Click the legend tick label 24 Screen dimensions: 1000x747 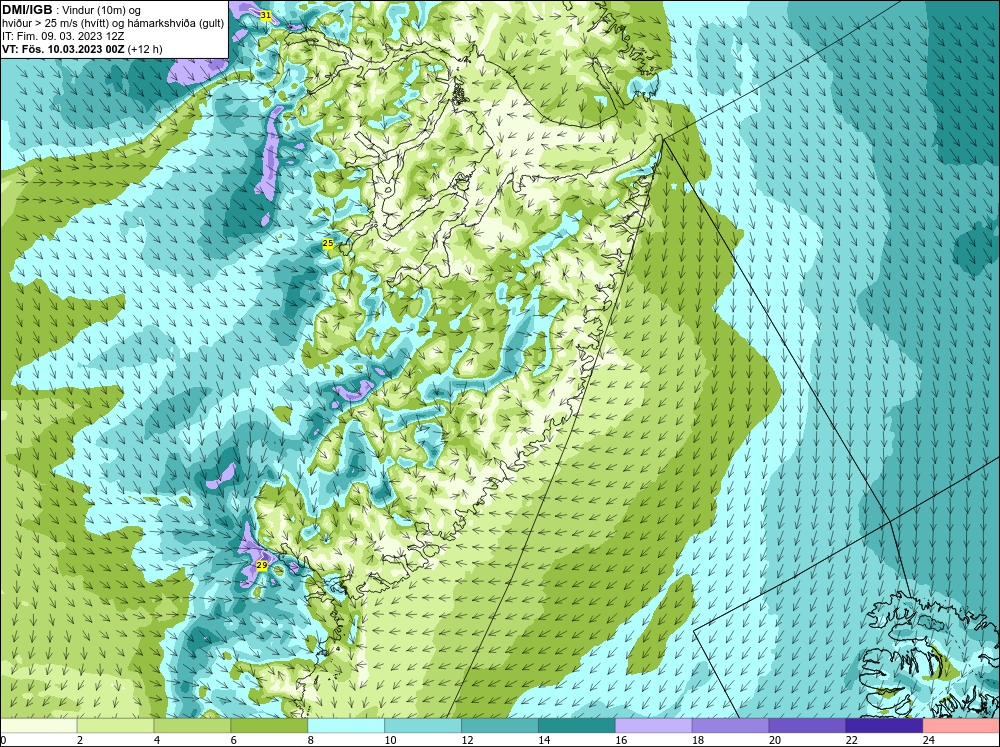[x=929, y=740]
